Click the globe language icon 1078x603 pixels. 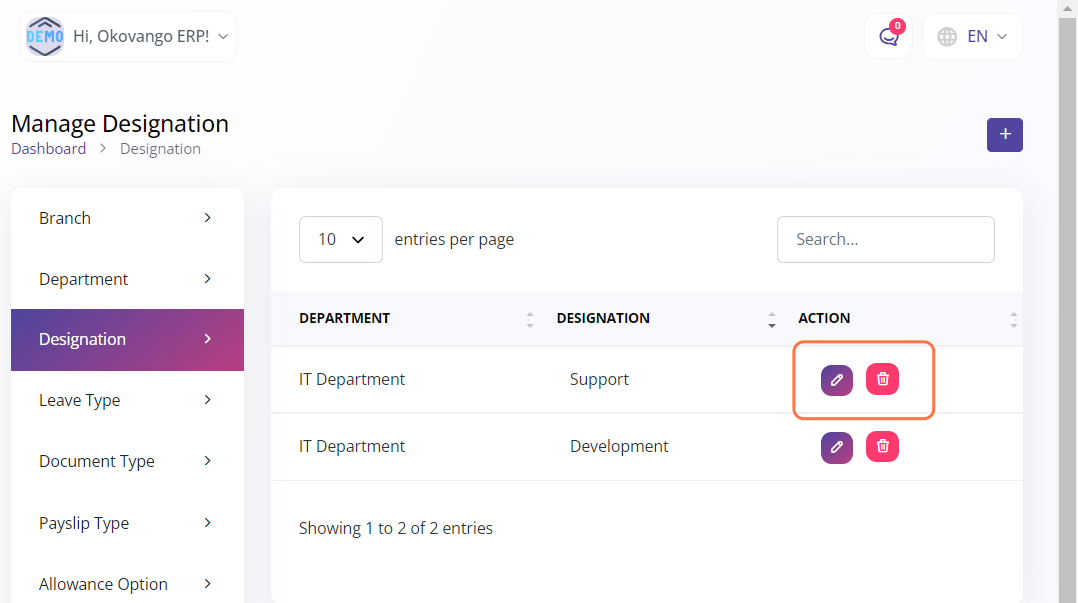coord(946,37)
